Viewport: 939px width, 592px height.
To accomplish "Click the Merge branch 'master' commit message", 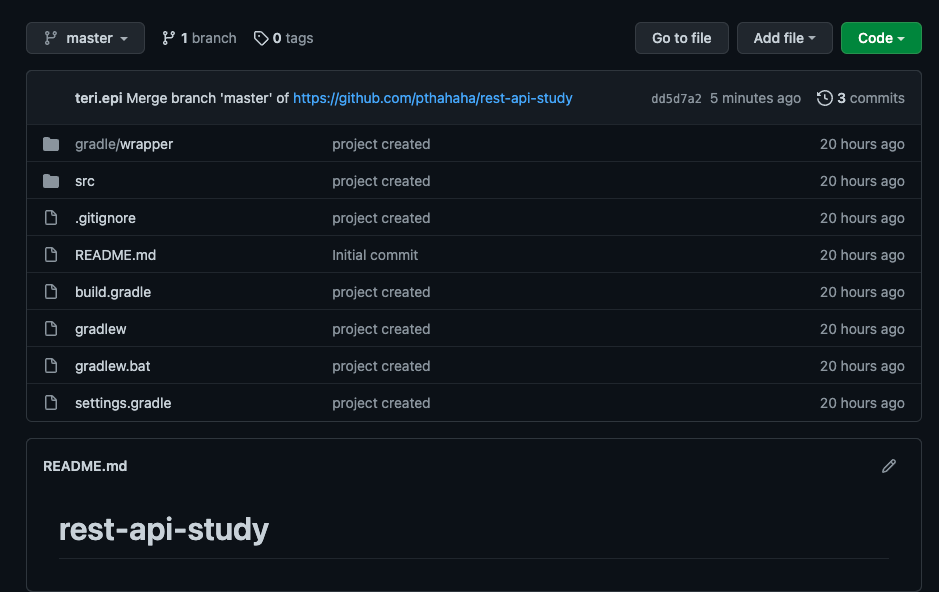I will pyautogui.click(x=207, y=98).
